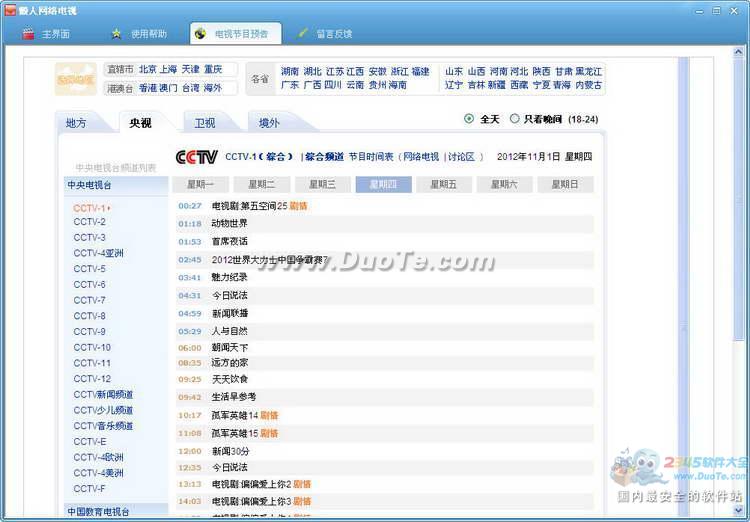Open 香港 region link
The image size is (750, 522).
(x=148, y=88)
